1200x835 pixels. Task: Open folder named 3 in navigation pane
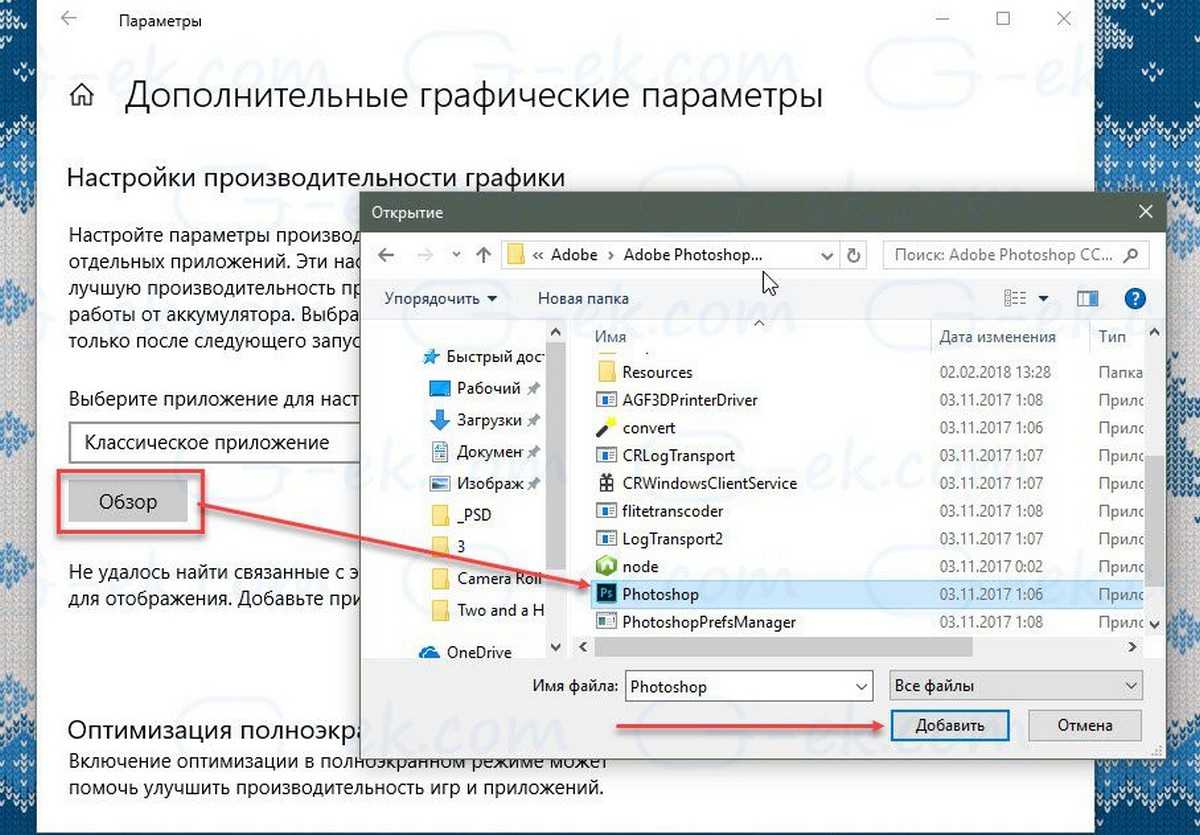[x=447, y=547]
